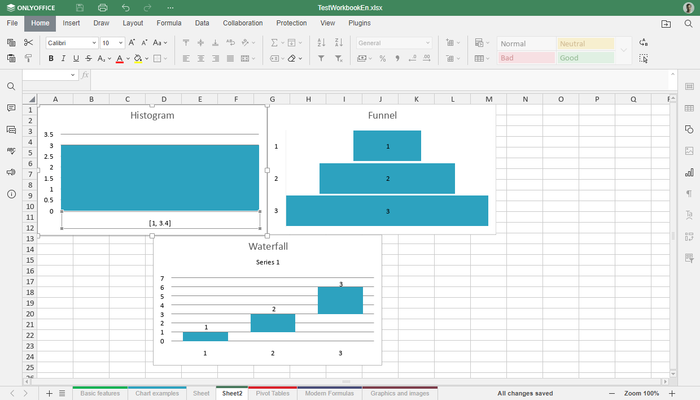Expand the cell styles gallery arrow
Screen dimensions: 700x400
(x=624, y=51)
